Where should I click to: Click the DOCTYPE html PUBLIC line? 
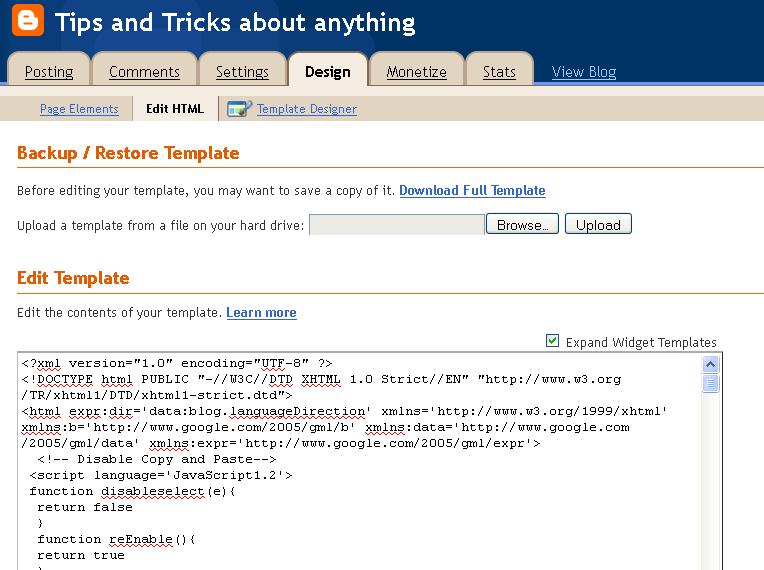[321, 380]
